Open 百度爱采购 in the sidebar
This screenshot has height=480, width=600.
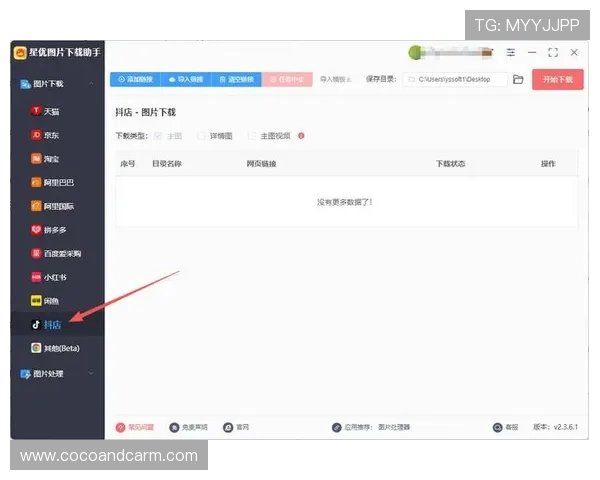tap(56, 253)
